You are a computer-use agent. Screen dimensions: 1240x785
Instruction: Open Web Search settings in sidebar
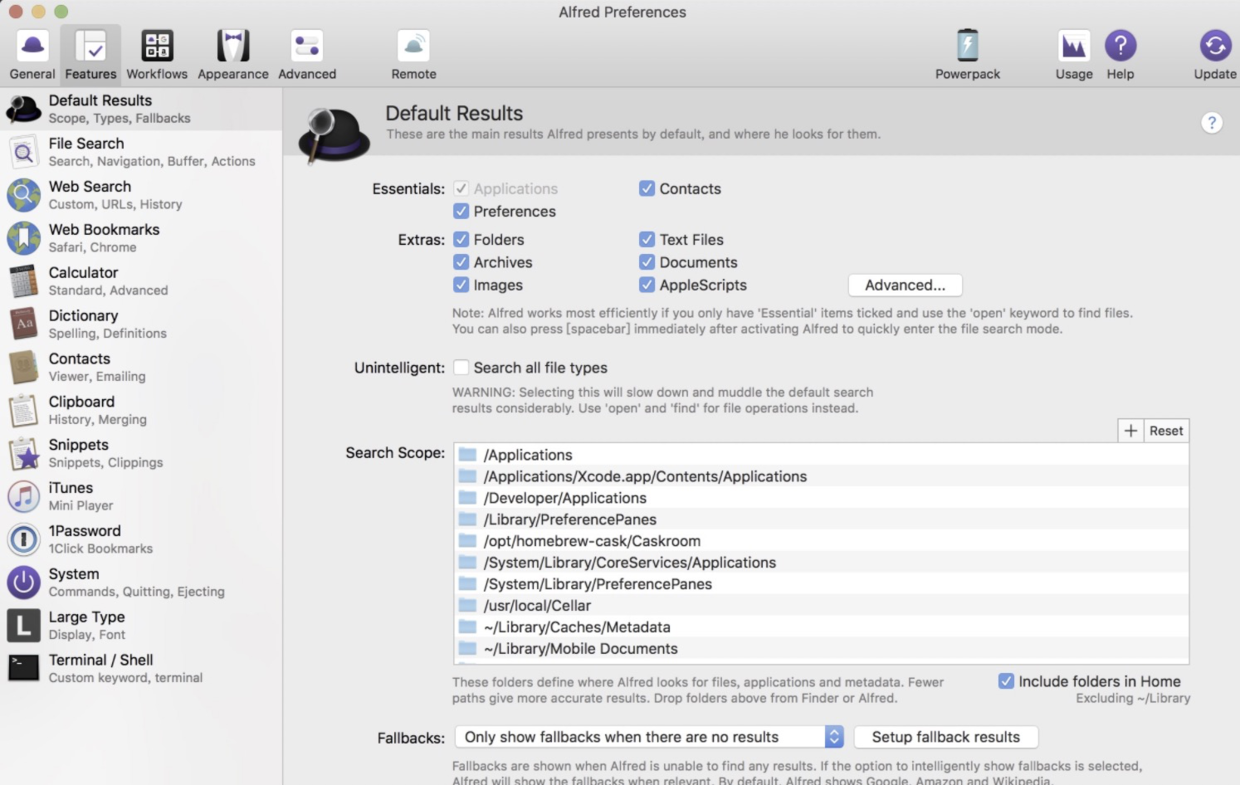pos(141,195)
